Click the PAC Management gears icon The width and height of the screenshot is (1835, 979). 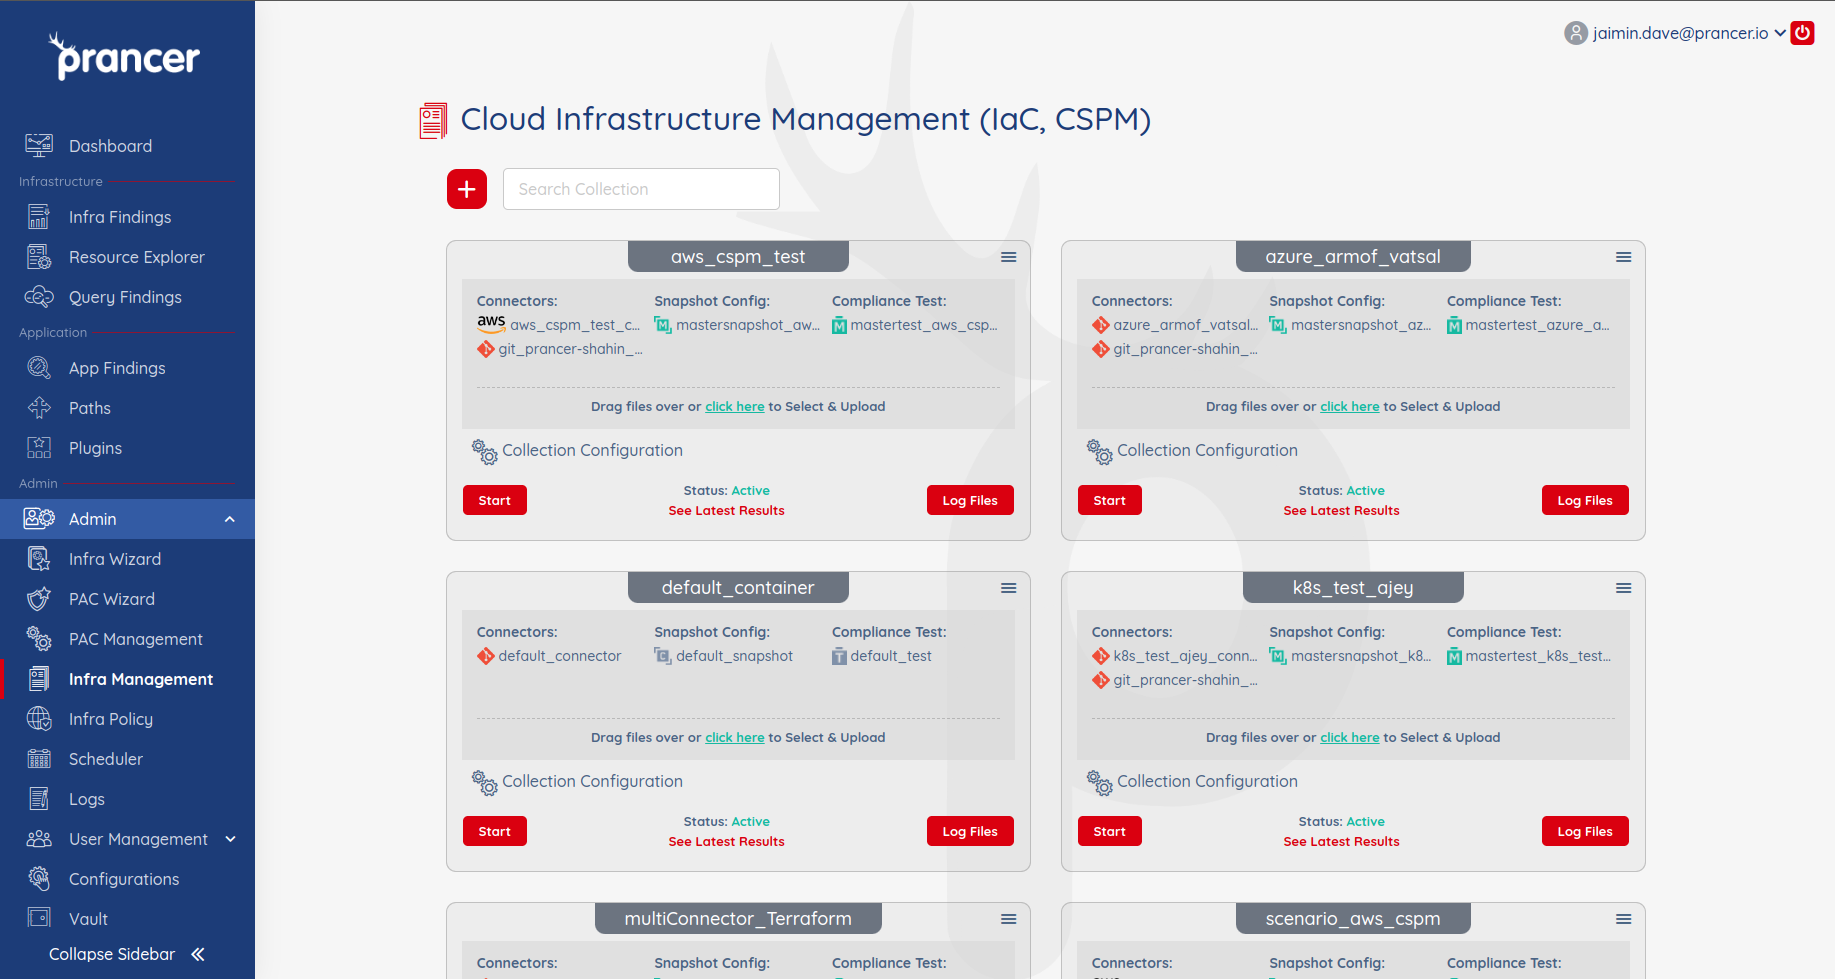click(39, 639)
